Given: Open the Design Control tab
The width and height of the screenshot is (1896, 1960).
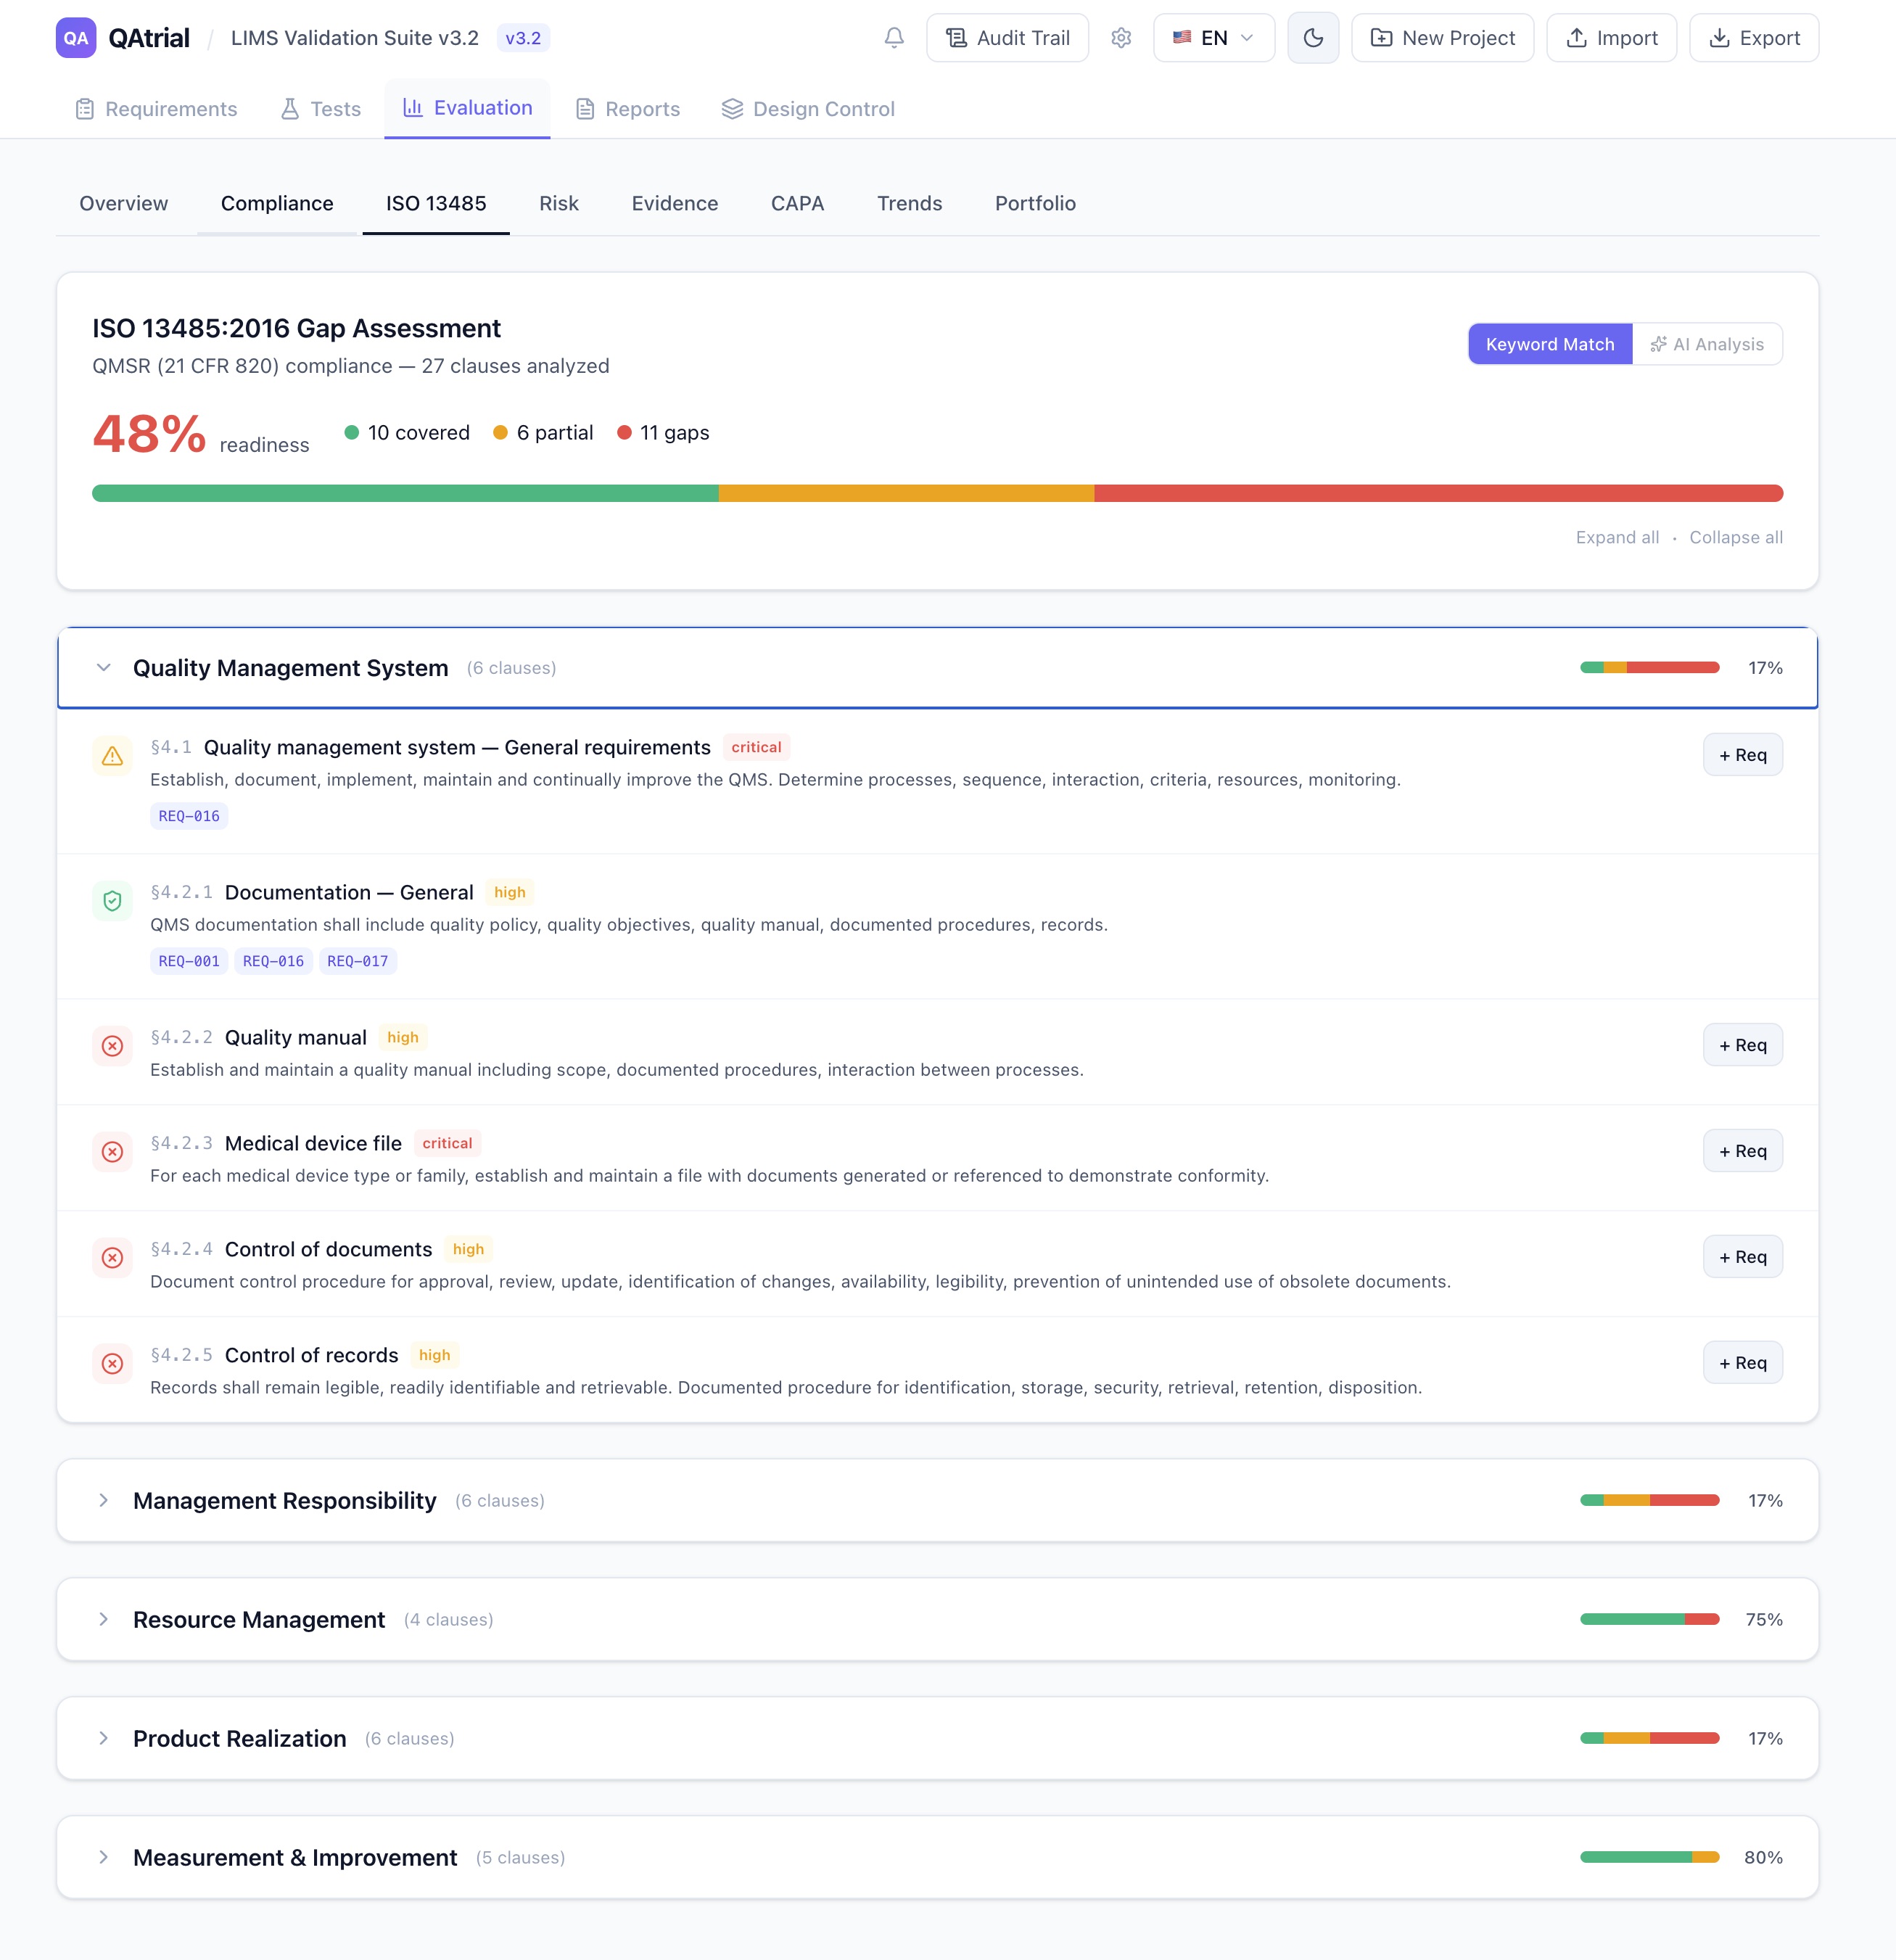Looking at the screenshot, I should pyautogui.click(x=808, y=109).
